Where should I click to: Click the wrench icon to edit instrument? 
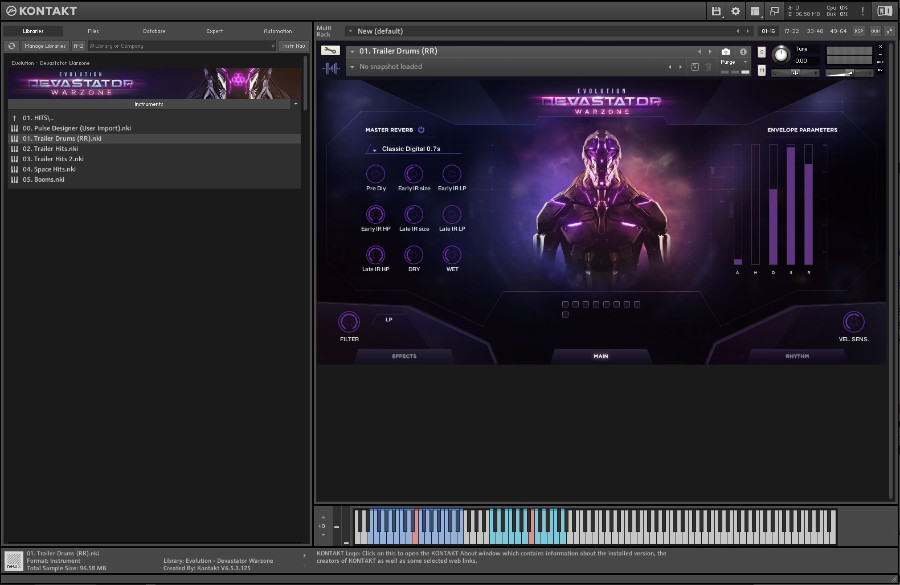pyautogui.click(x=330, y=51)
